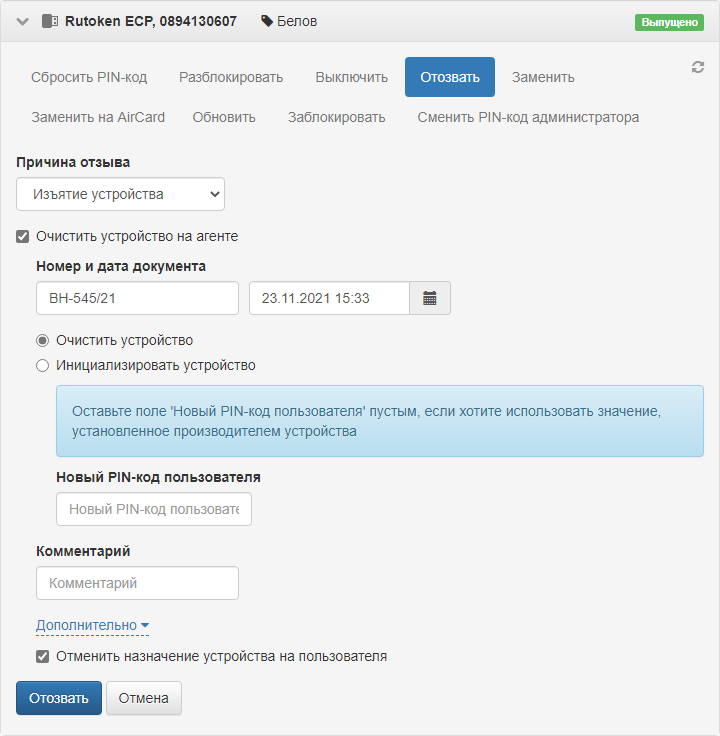
Task: Open the 'Разблокировать' tab
Action: tap(231, 77)
